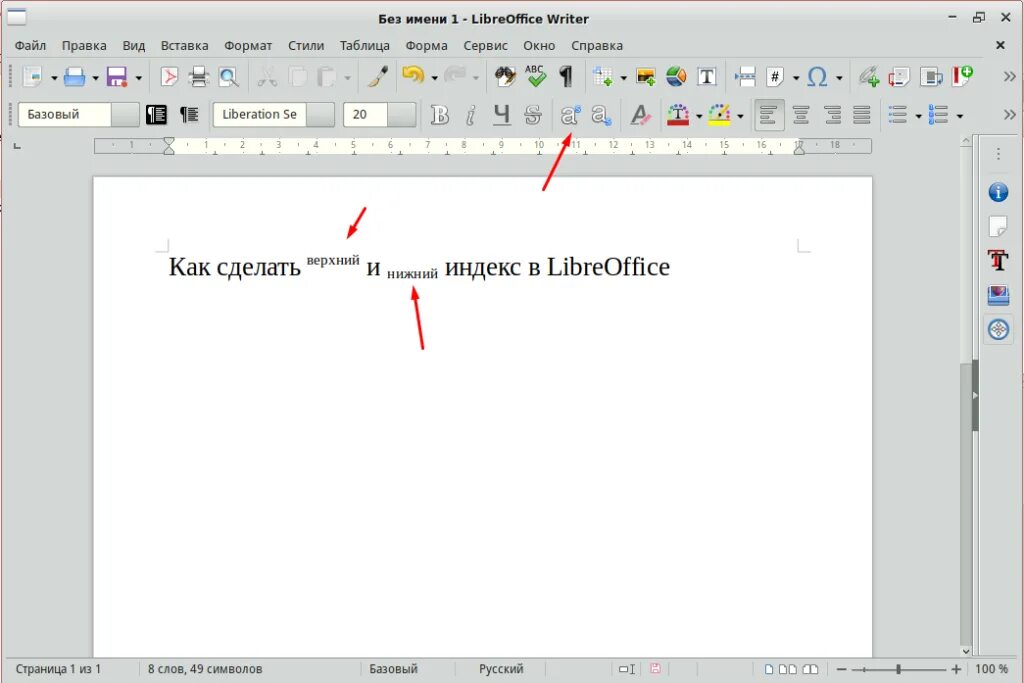This screenshot has height=683, width=1024.
Task: Open print preview magnifier icon
Action: point(229,77)
